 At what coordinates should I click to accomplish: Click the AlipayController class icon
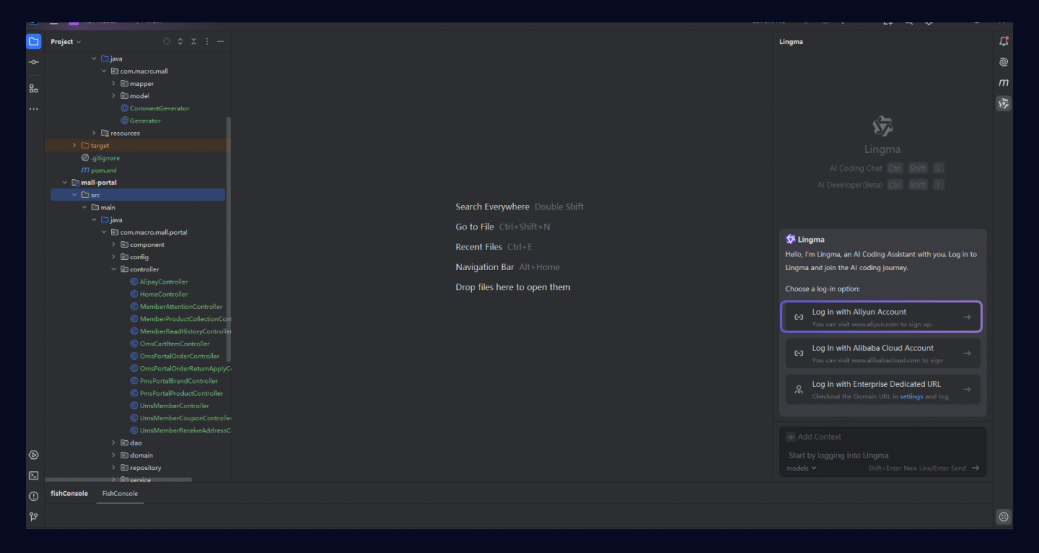point(134,282)
